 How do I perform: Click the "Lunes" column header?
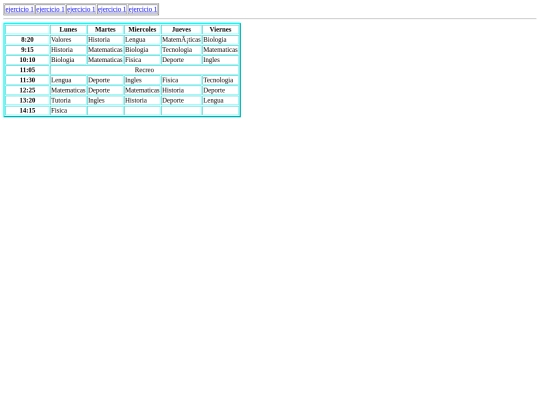coord(68,30)
